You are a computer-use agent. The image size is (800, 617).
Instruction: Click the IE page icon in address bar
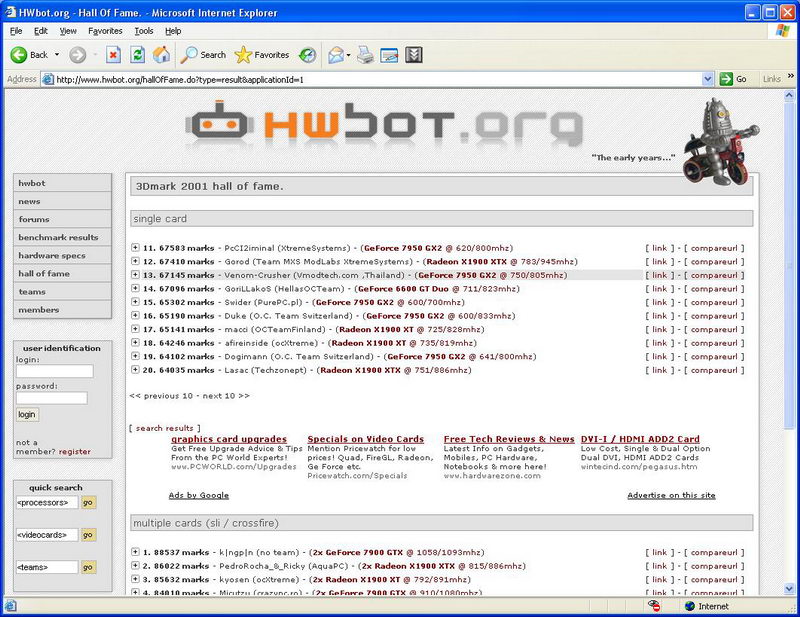point(48,79)
